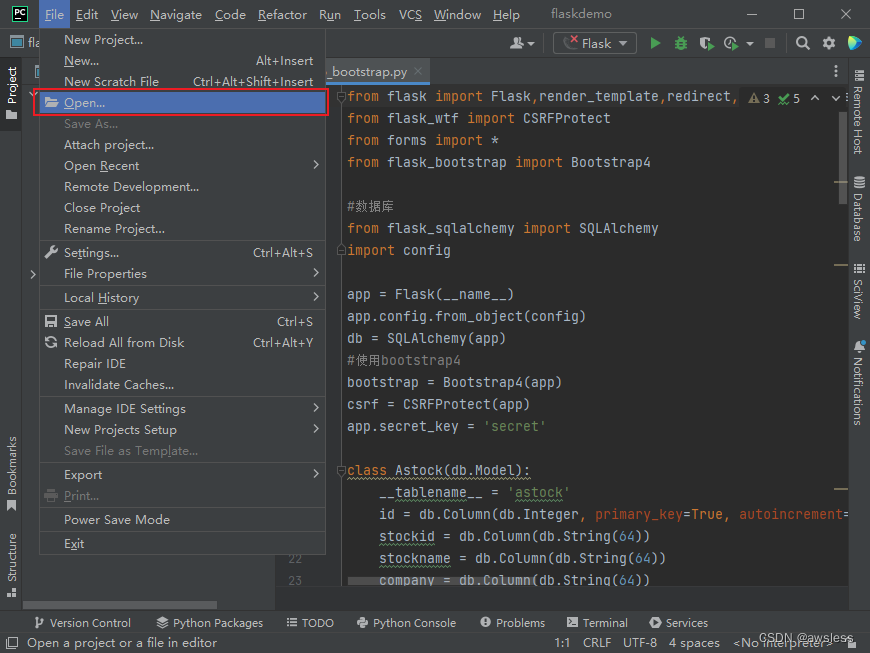
Task: Open IDE settings via the gear icon
Action: point(828,42)
